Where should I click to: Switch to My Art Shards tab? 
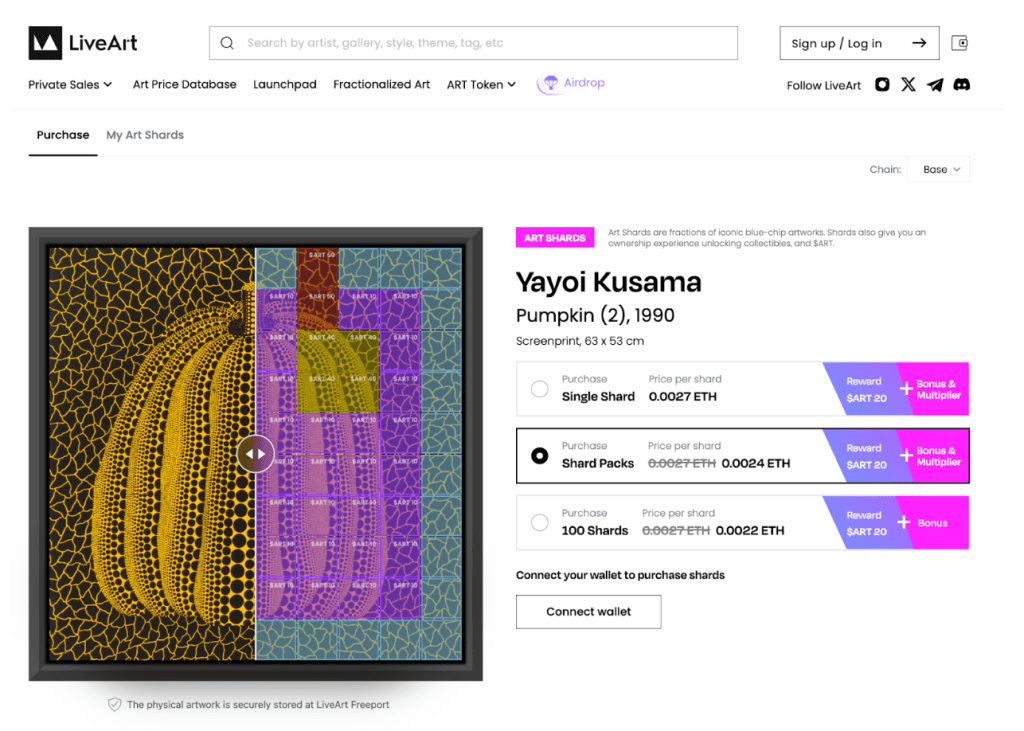pos(145,135)
